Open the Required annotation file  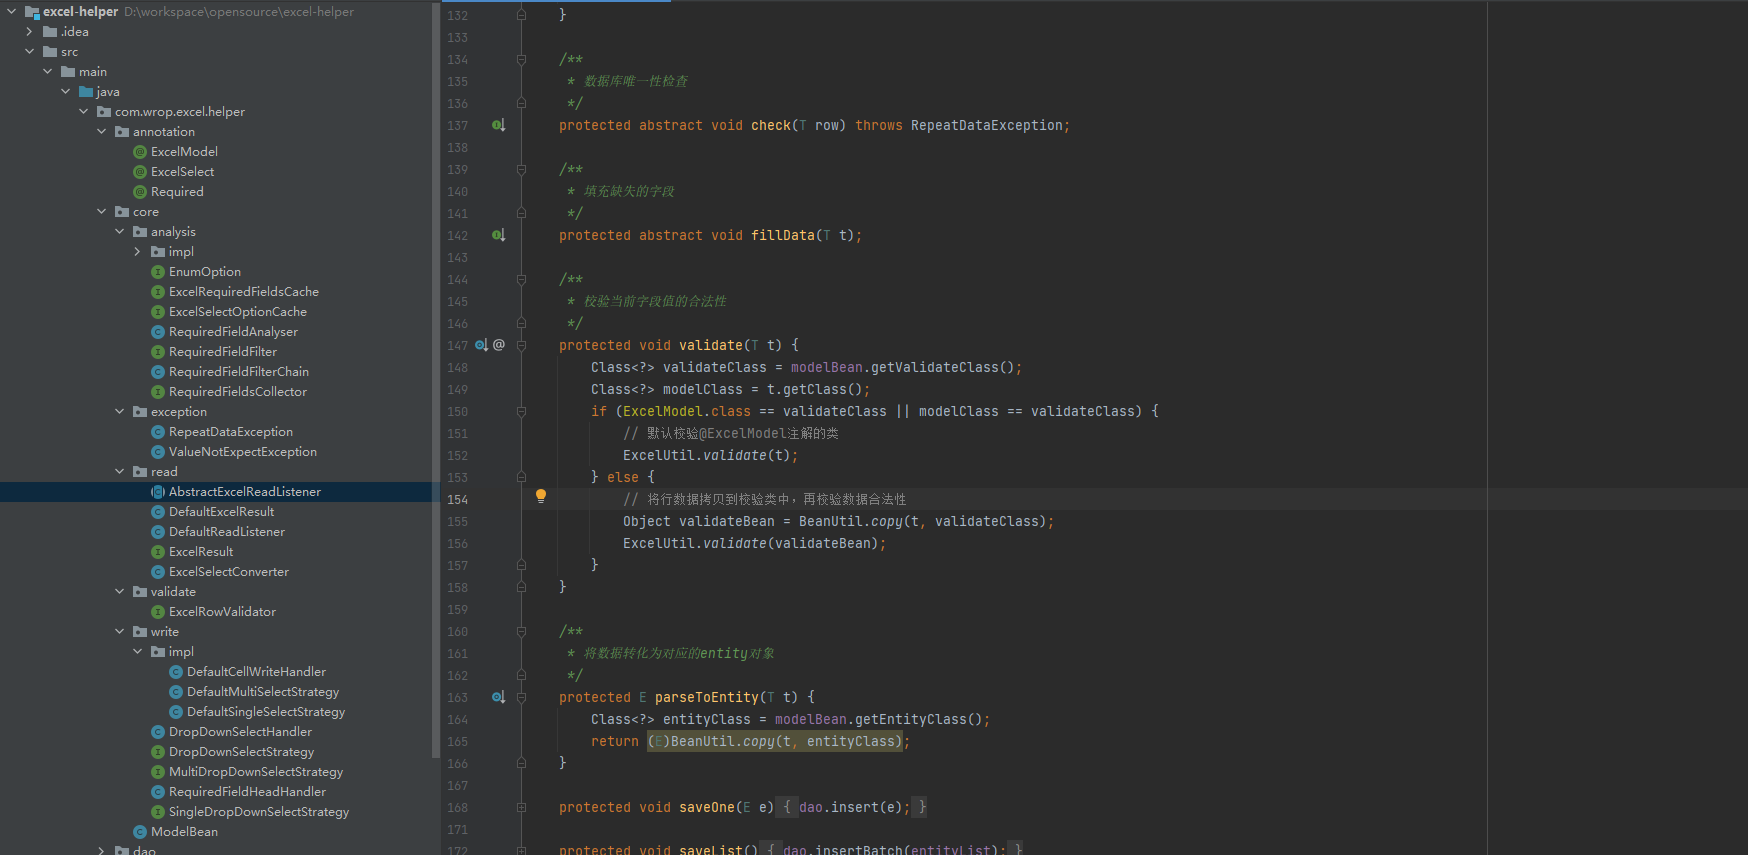click(x=177, y=192)
